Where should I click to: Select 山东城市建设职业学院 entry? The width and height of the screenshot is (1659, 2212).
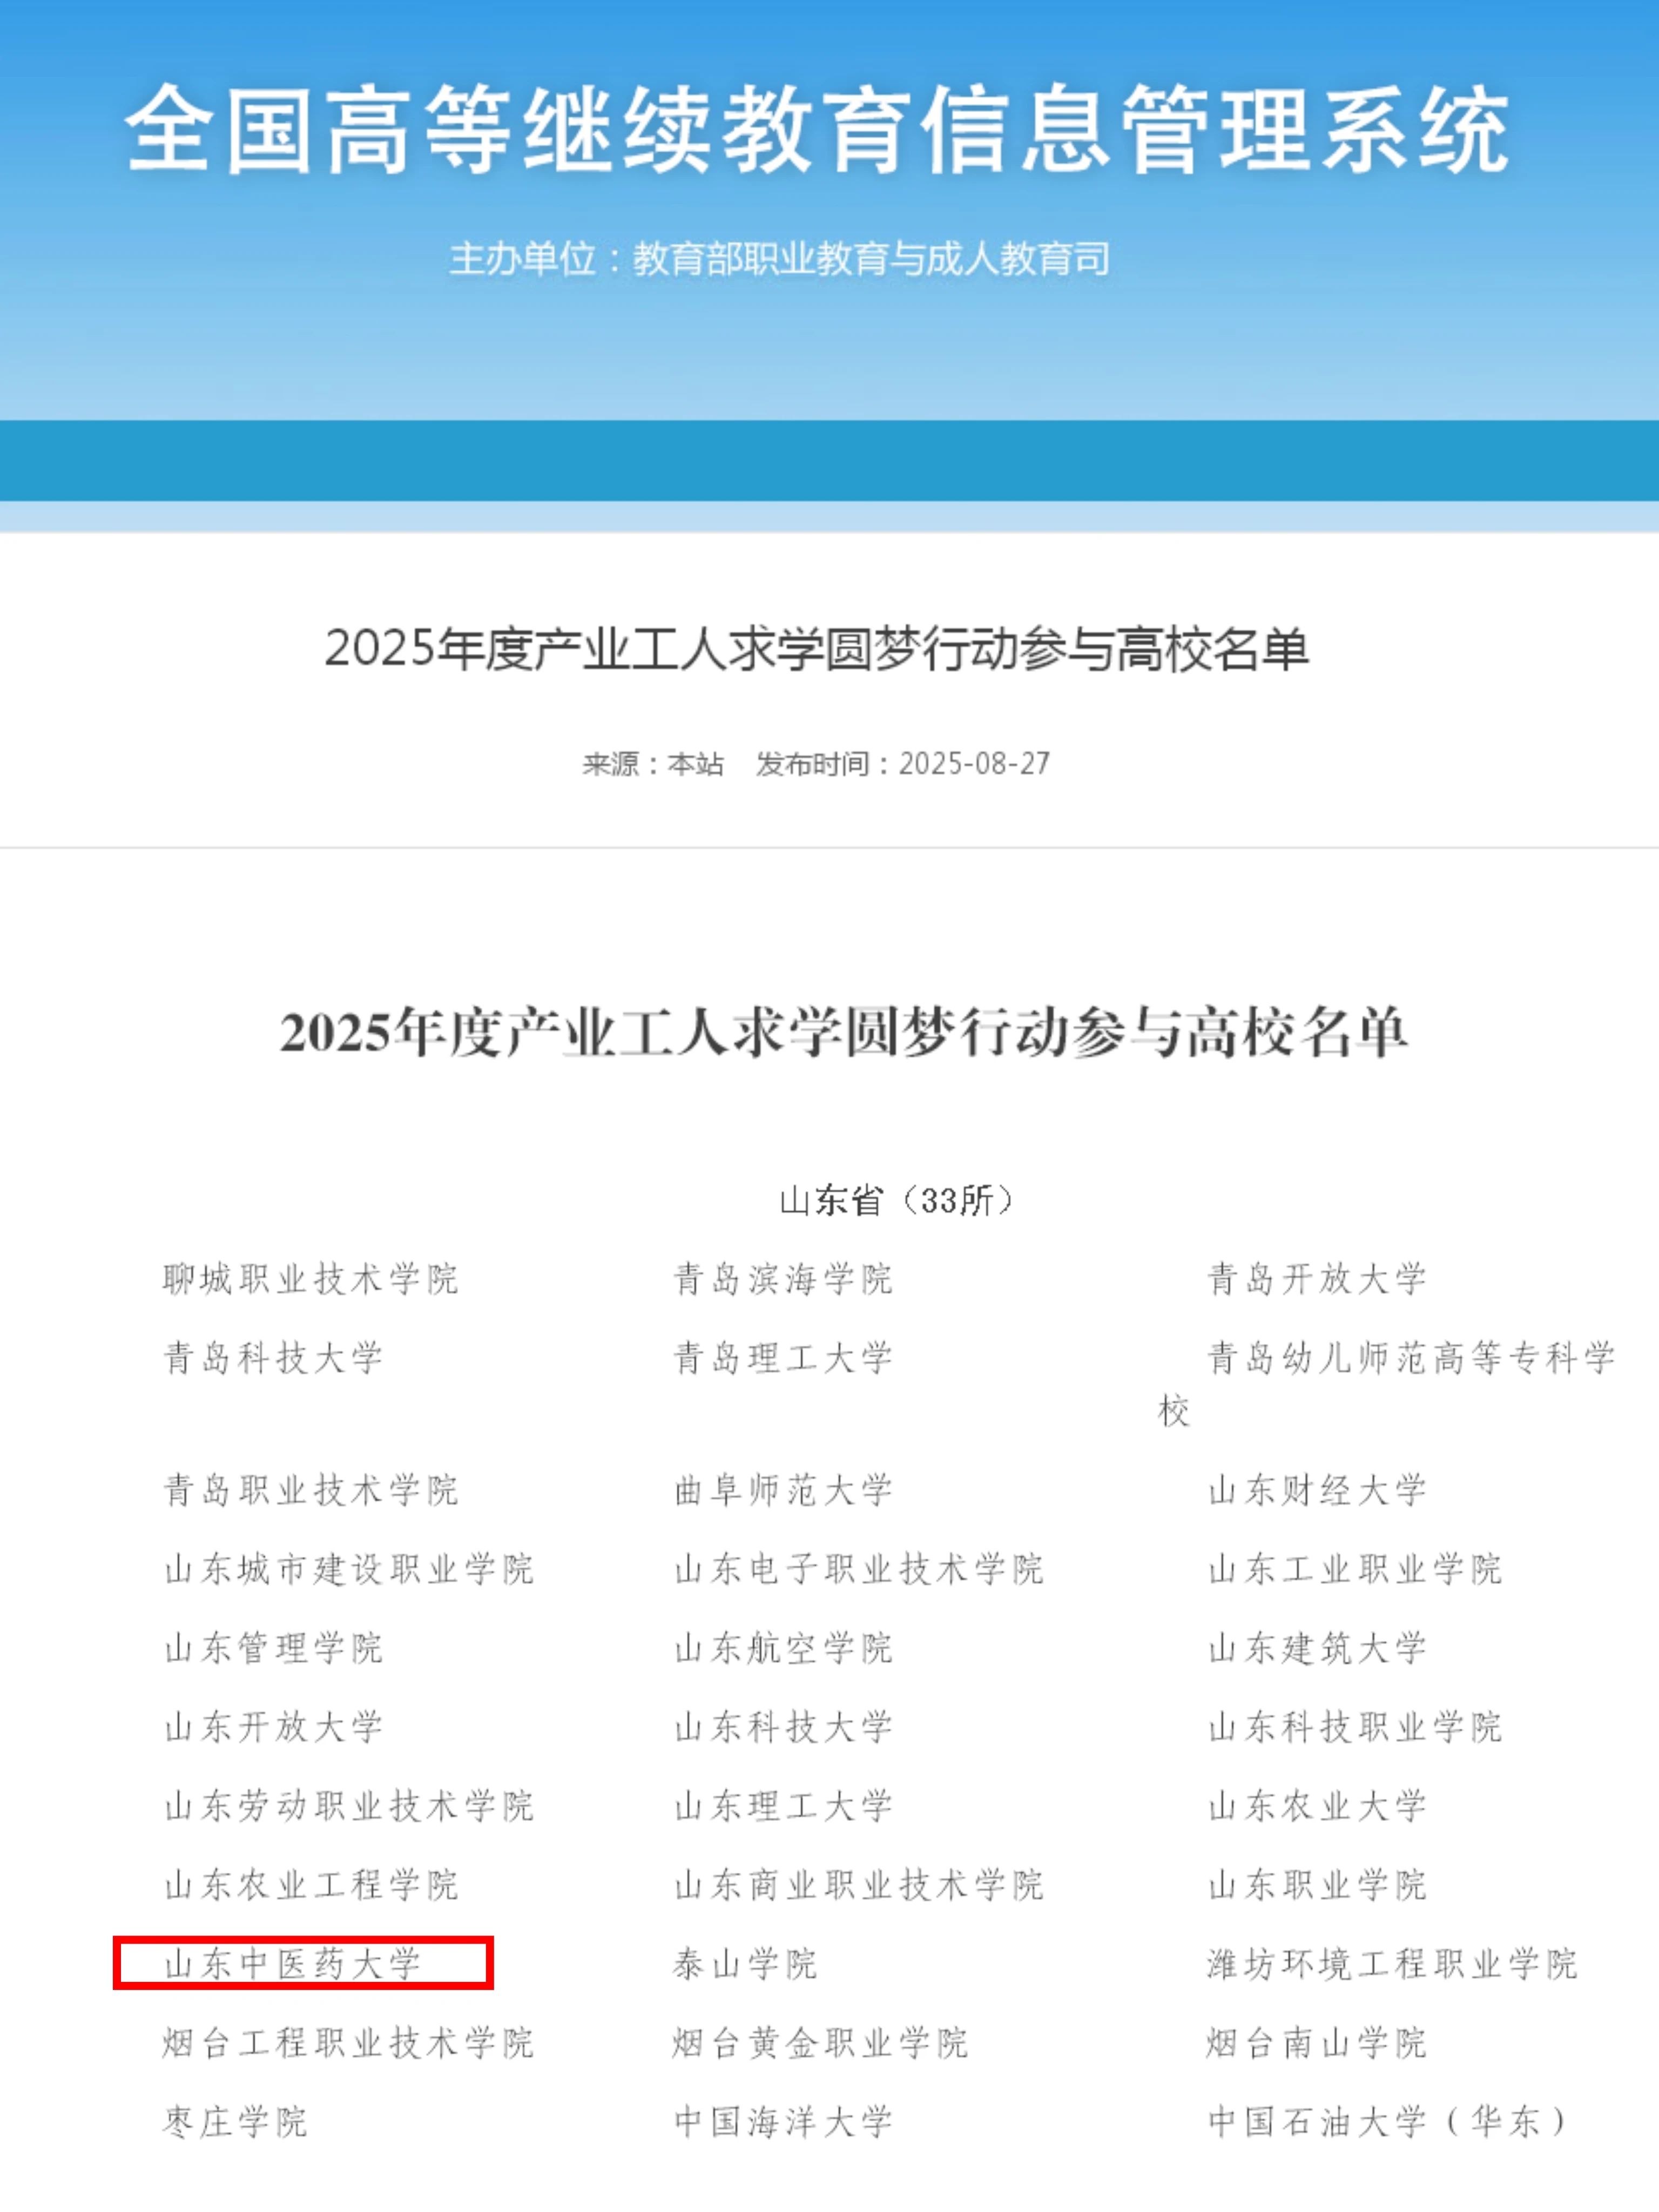(348, 1569)
